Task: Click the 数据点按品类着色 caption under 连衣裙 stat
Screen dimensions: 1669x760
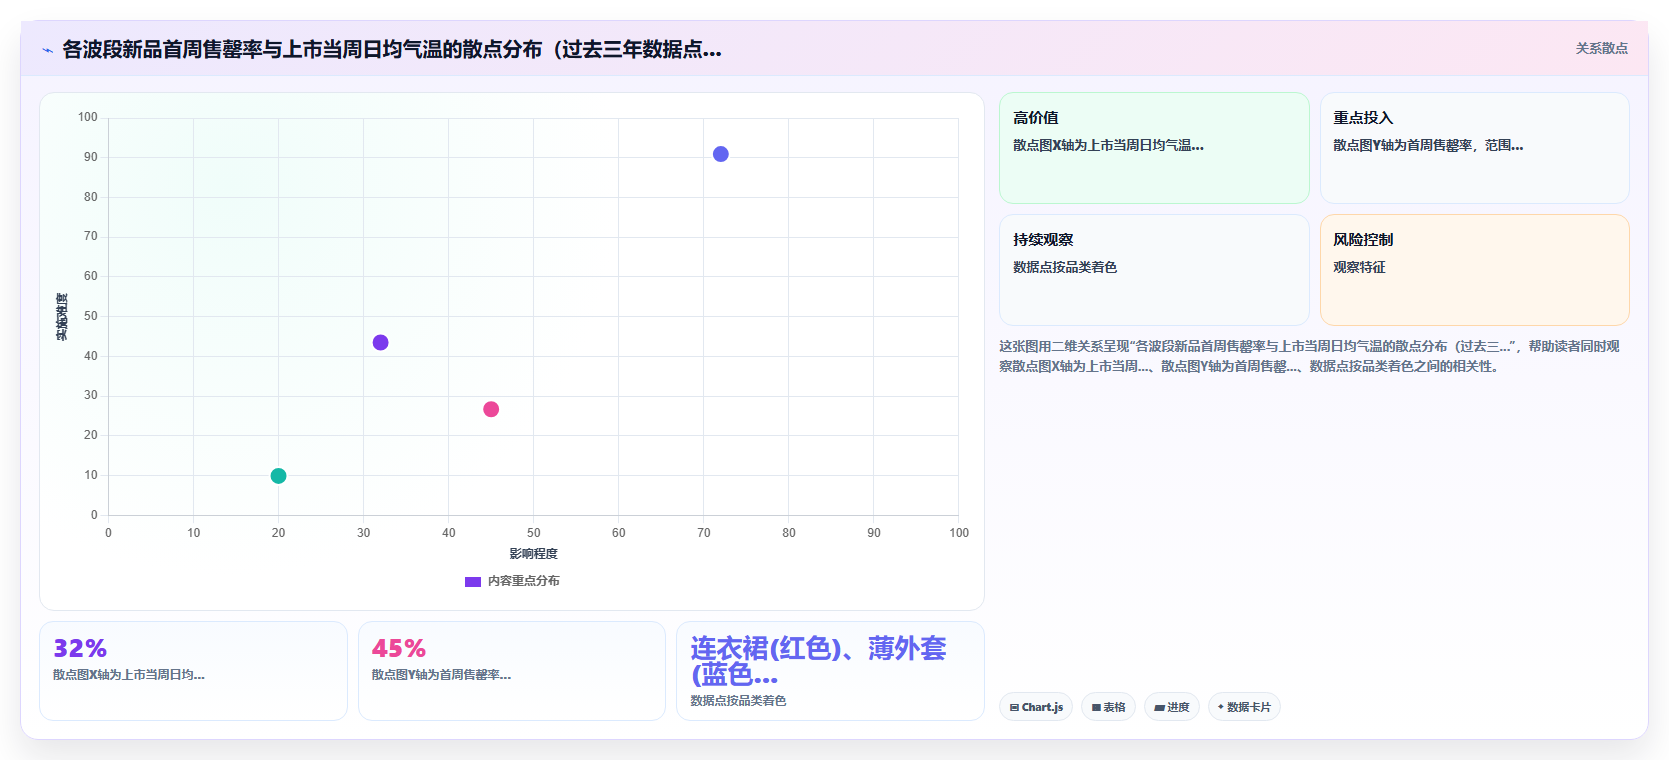Action: pos(738,701)
